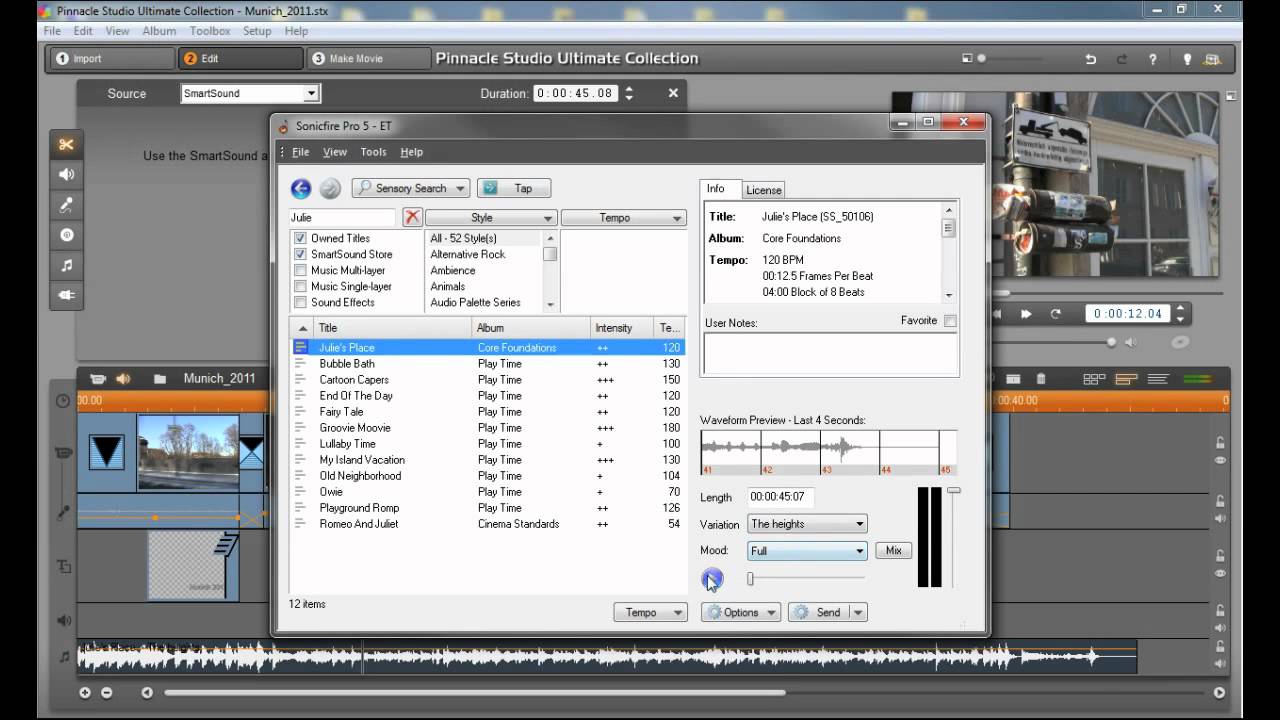1280x720 pixels.
Task: Open the Sonicfire Tools menu
Action: (373, 152)
